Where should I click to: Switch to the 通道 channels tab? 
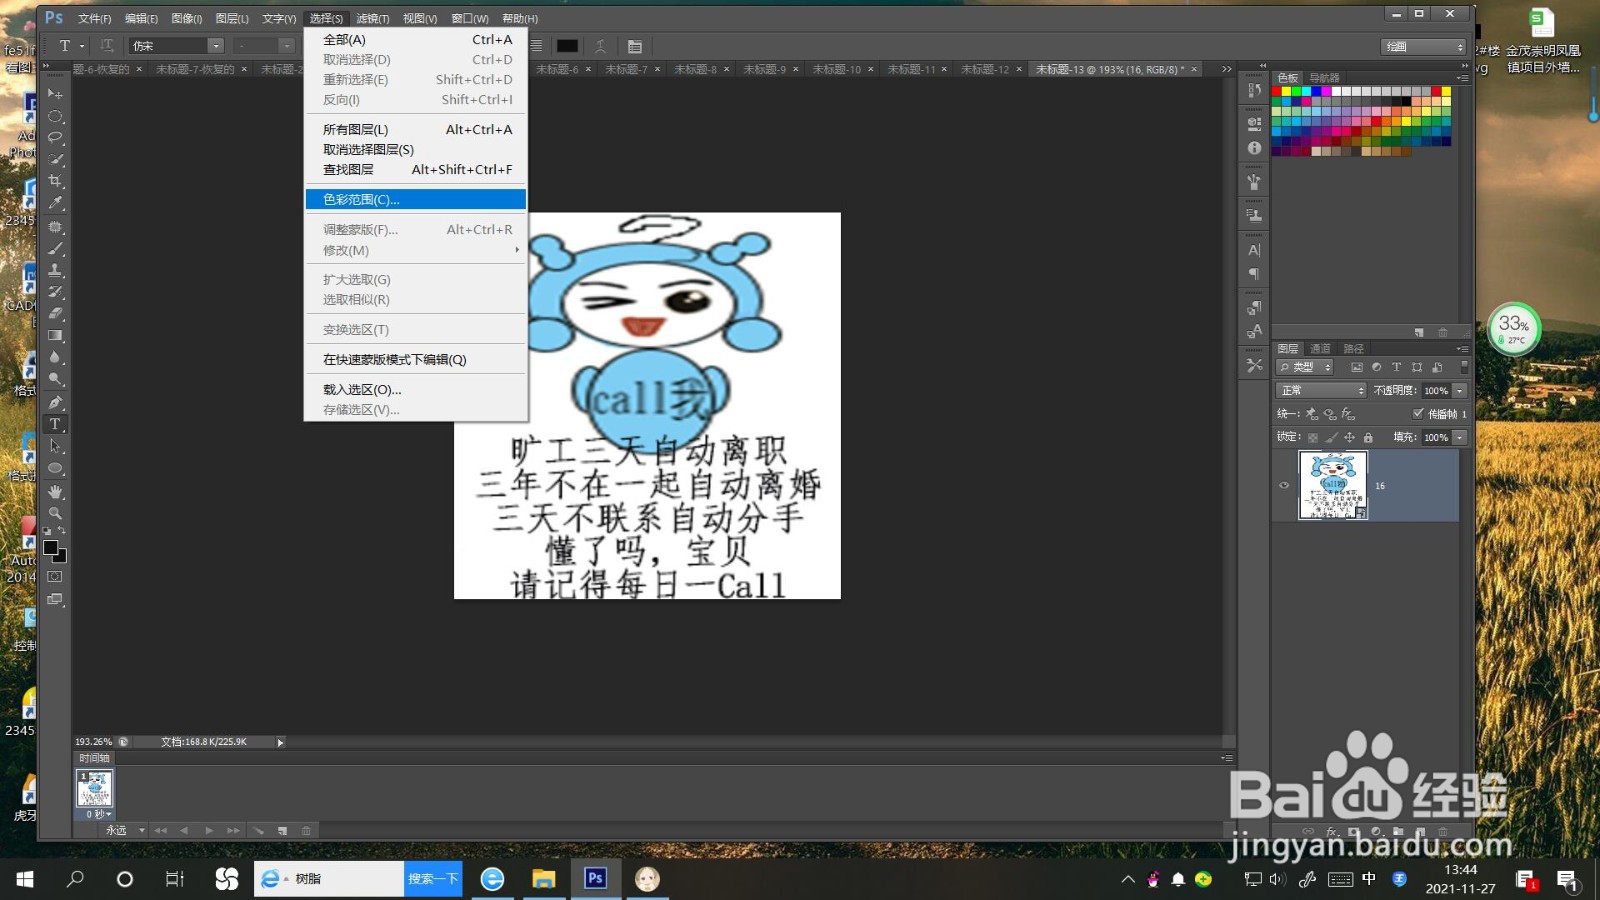pyautogui.click(x=1321, y=349)
